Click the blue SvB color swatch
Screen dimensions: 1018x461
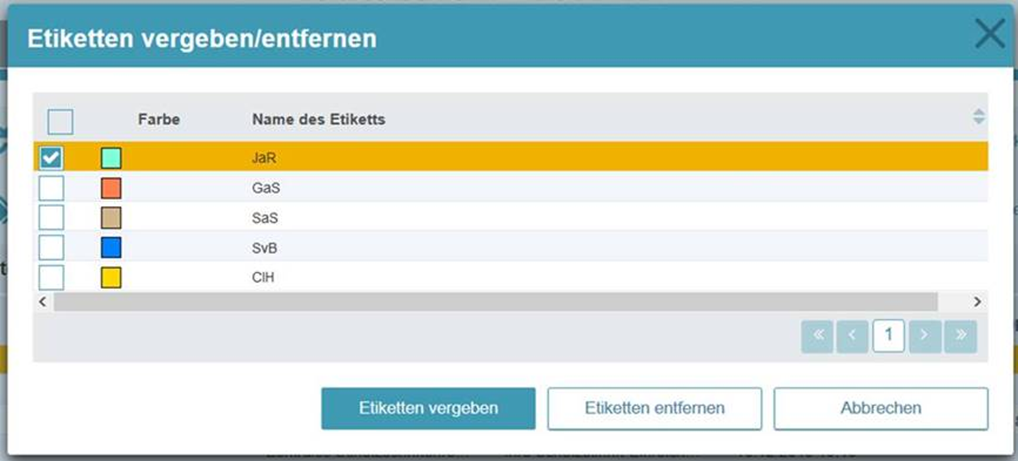point(111,247)
